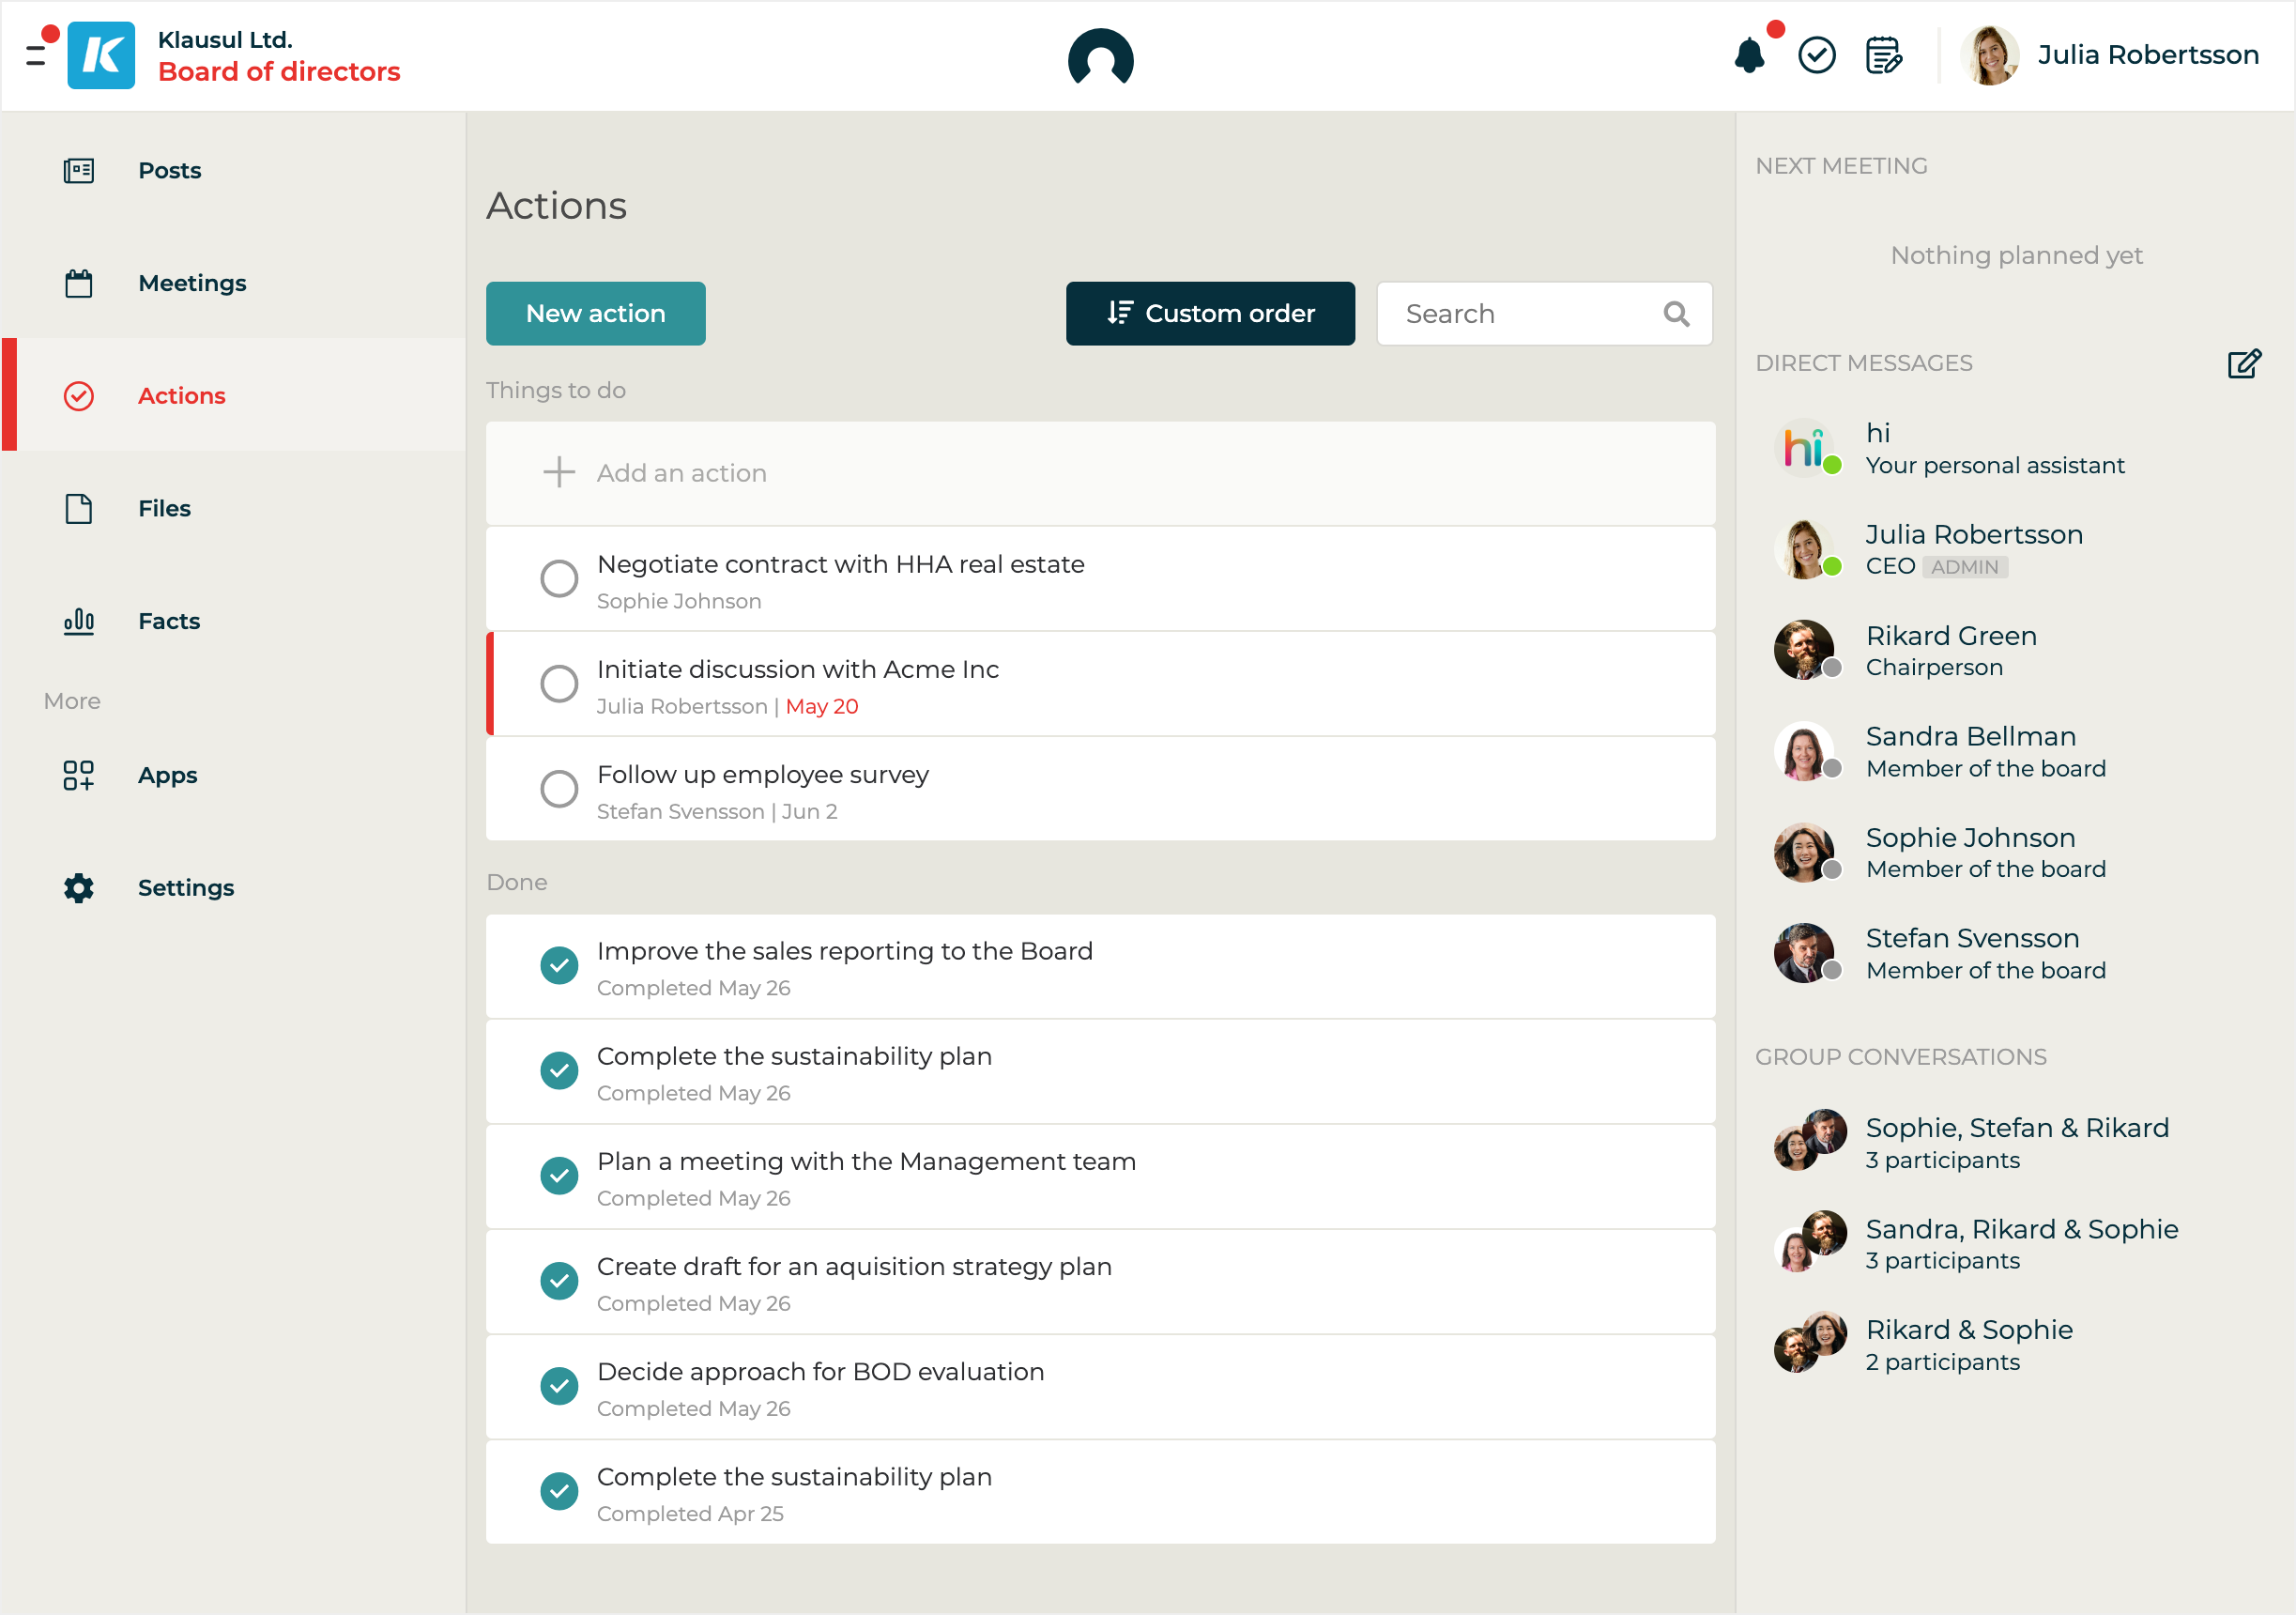This screenshot has height=1615, width=2296.
Task: Click the plus icon beside Add an action
Action: 559,472
